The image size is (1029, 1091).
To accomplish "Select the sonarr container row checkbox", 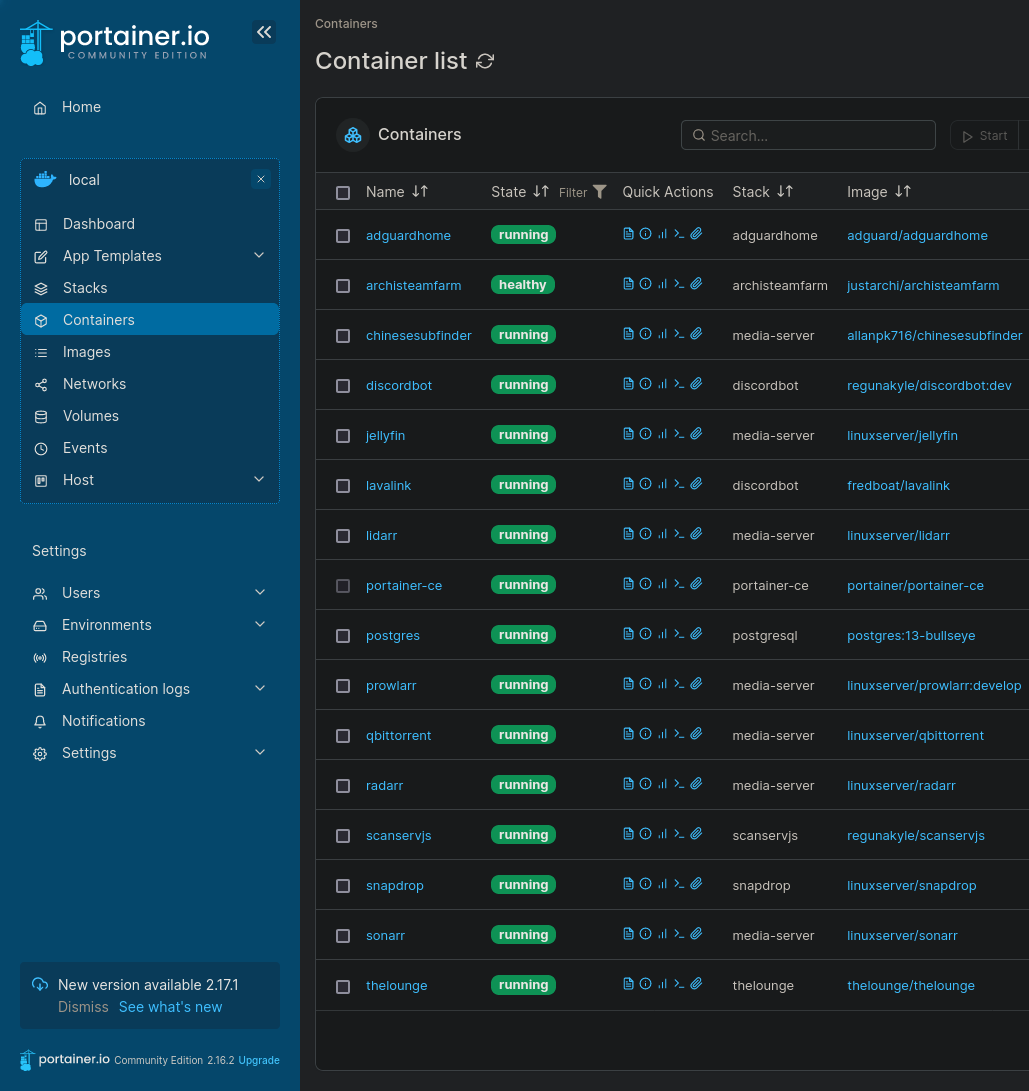I will pos(343,935).
